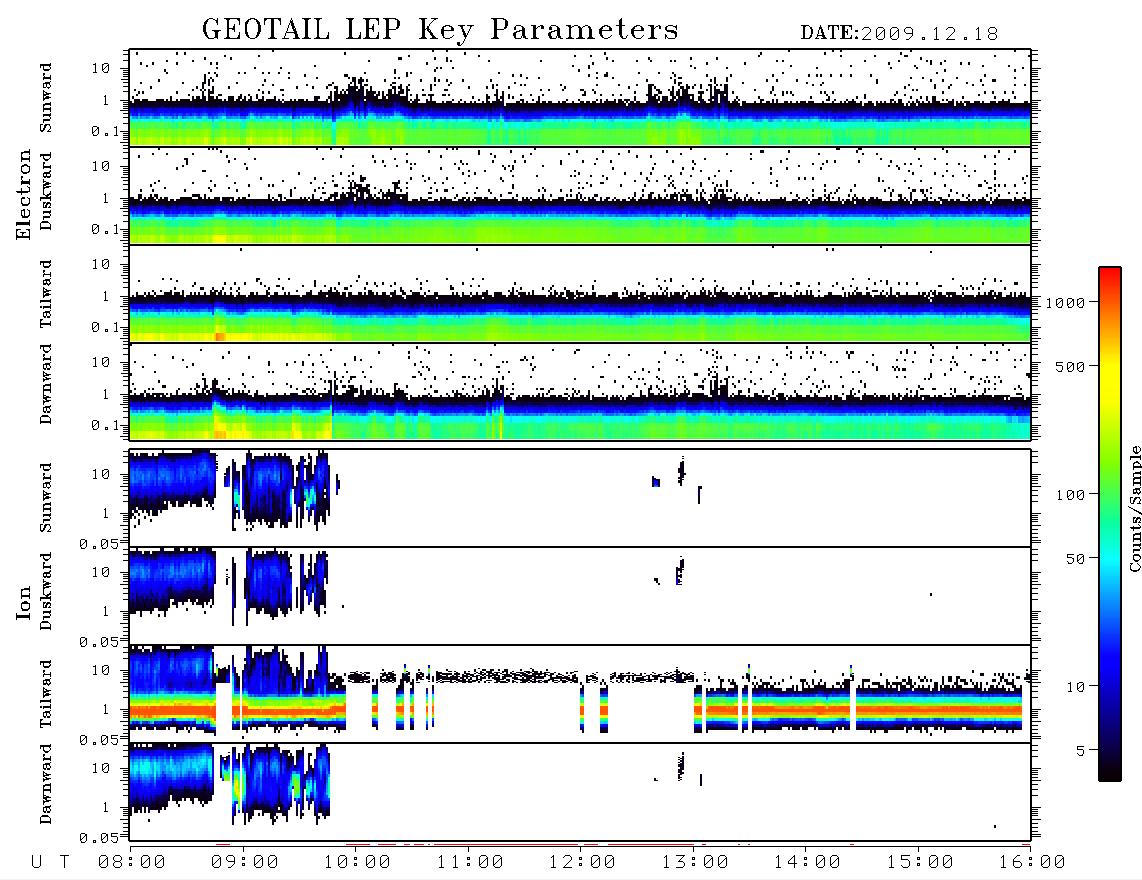Click the 13:00 time tick label

coord(695,863)
